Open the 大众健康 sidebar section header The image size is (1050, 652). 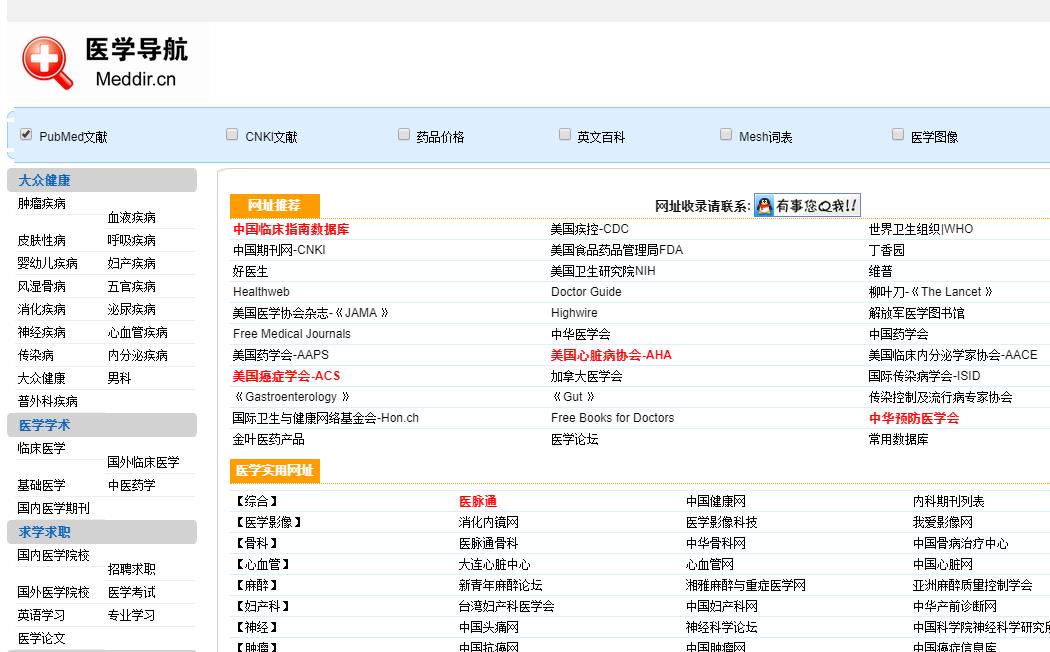(x=102, y=180)
